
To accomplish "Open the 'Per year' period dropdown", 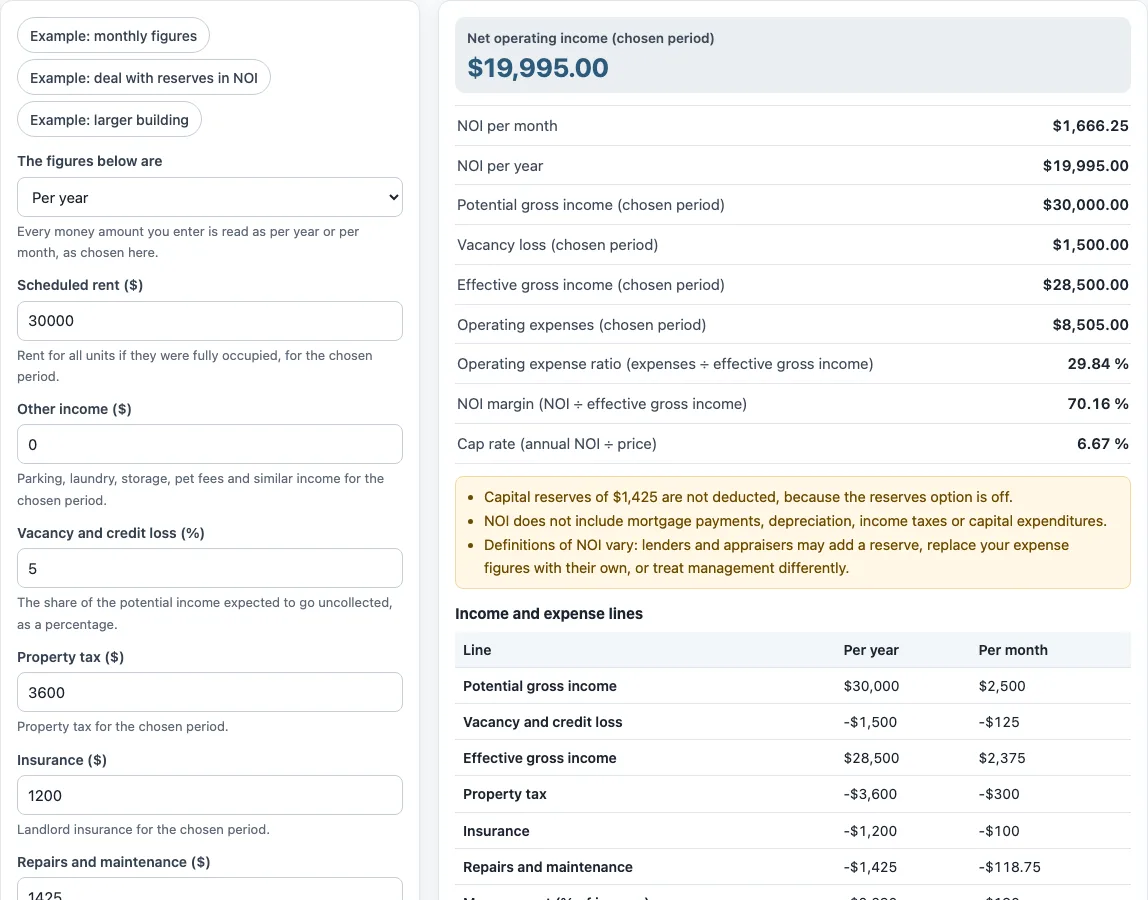I will pyautogui.click(x=210, y=197).
